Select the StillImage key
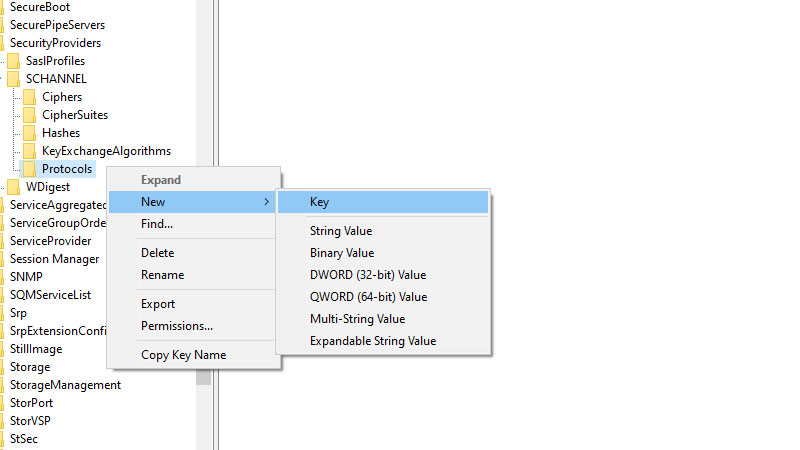 click(36, 349)
